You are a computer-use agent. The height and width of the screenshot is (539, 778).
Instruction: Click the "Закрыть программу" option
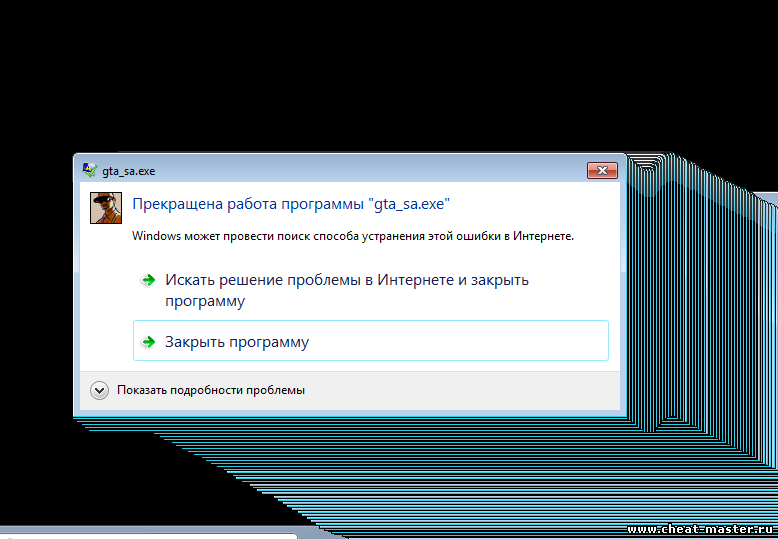click(x=371, y=340)
